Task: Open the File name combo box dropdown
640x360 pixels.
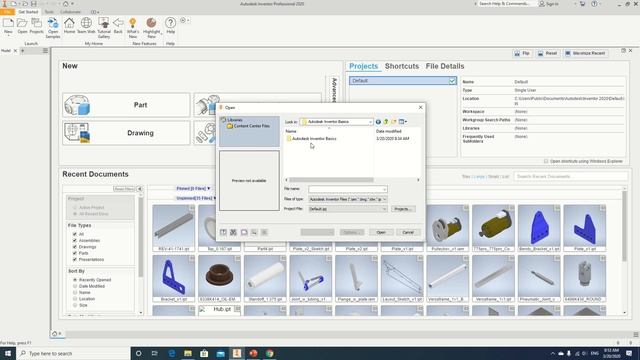Action: (384, 189)
